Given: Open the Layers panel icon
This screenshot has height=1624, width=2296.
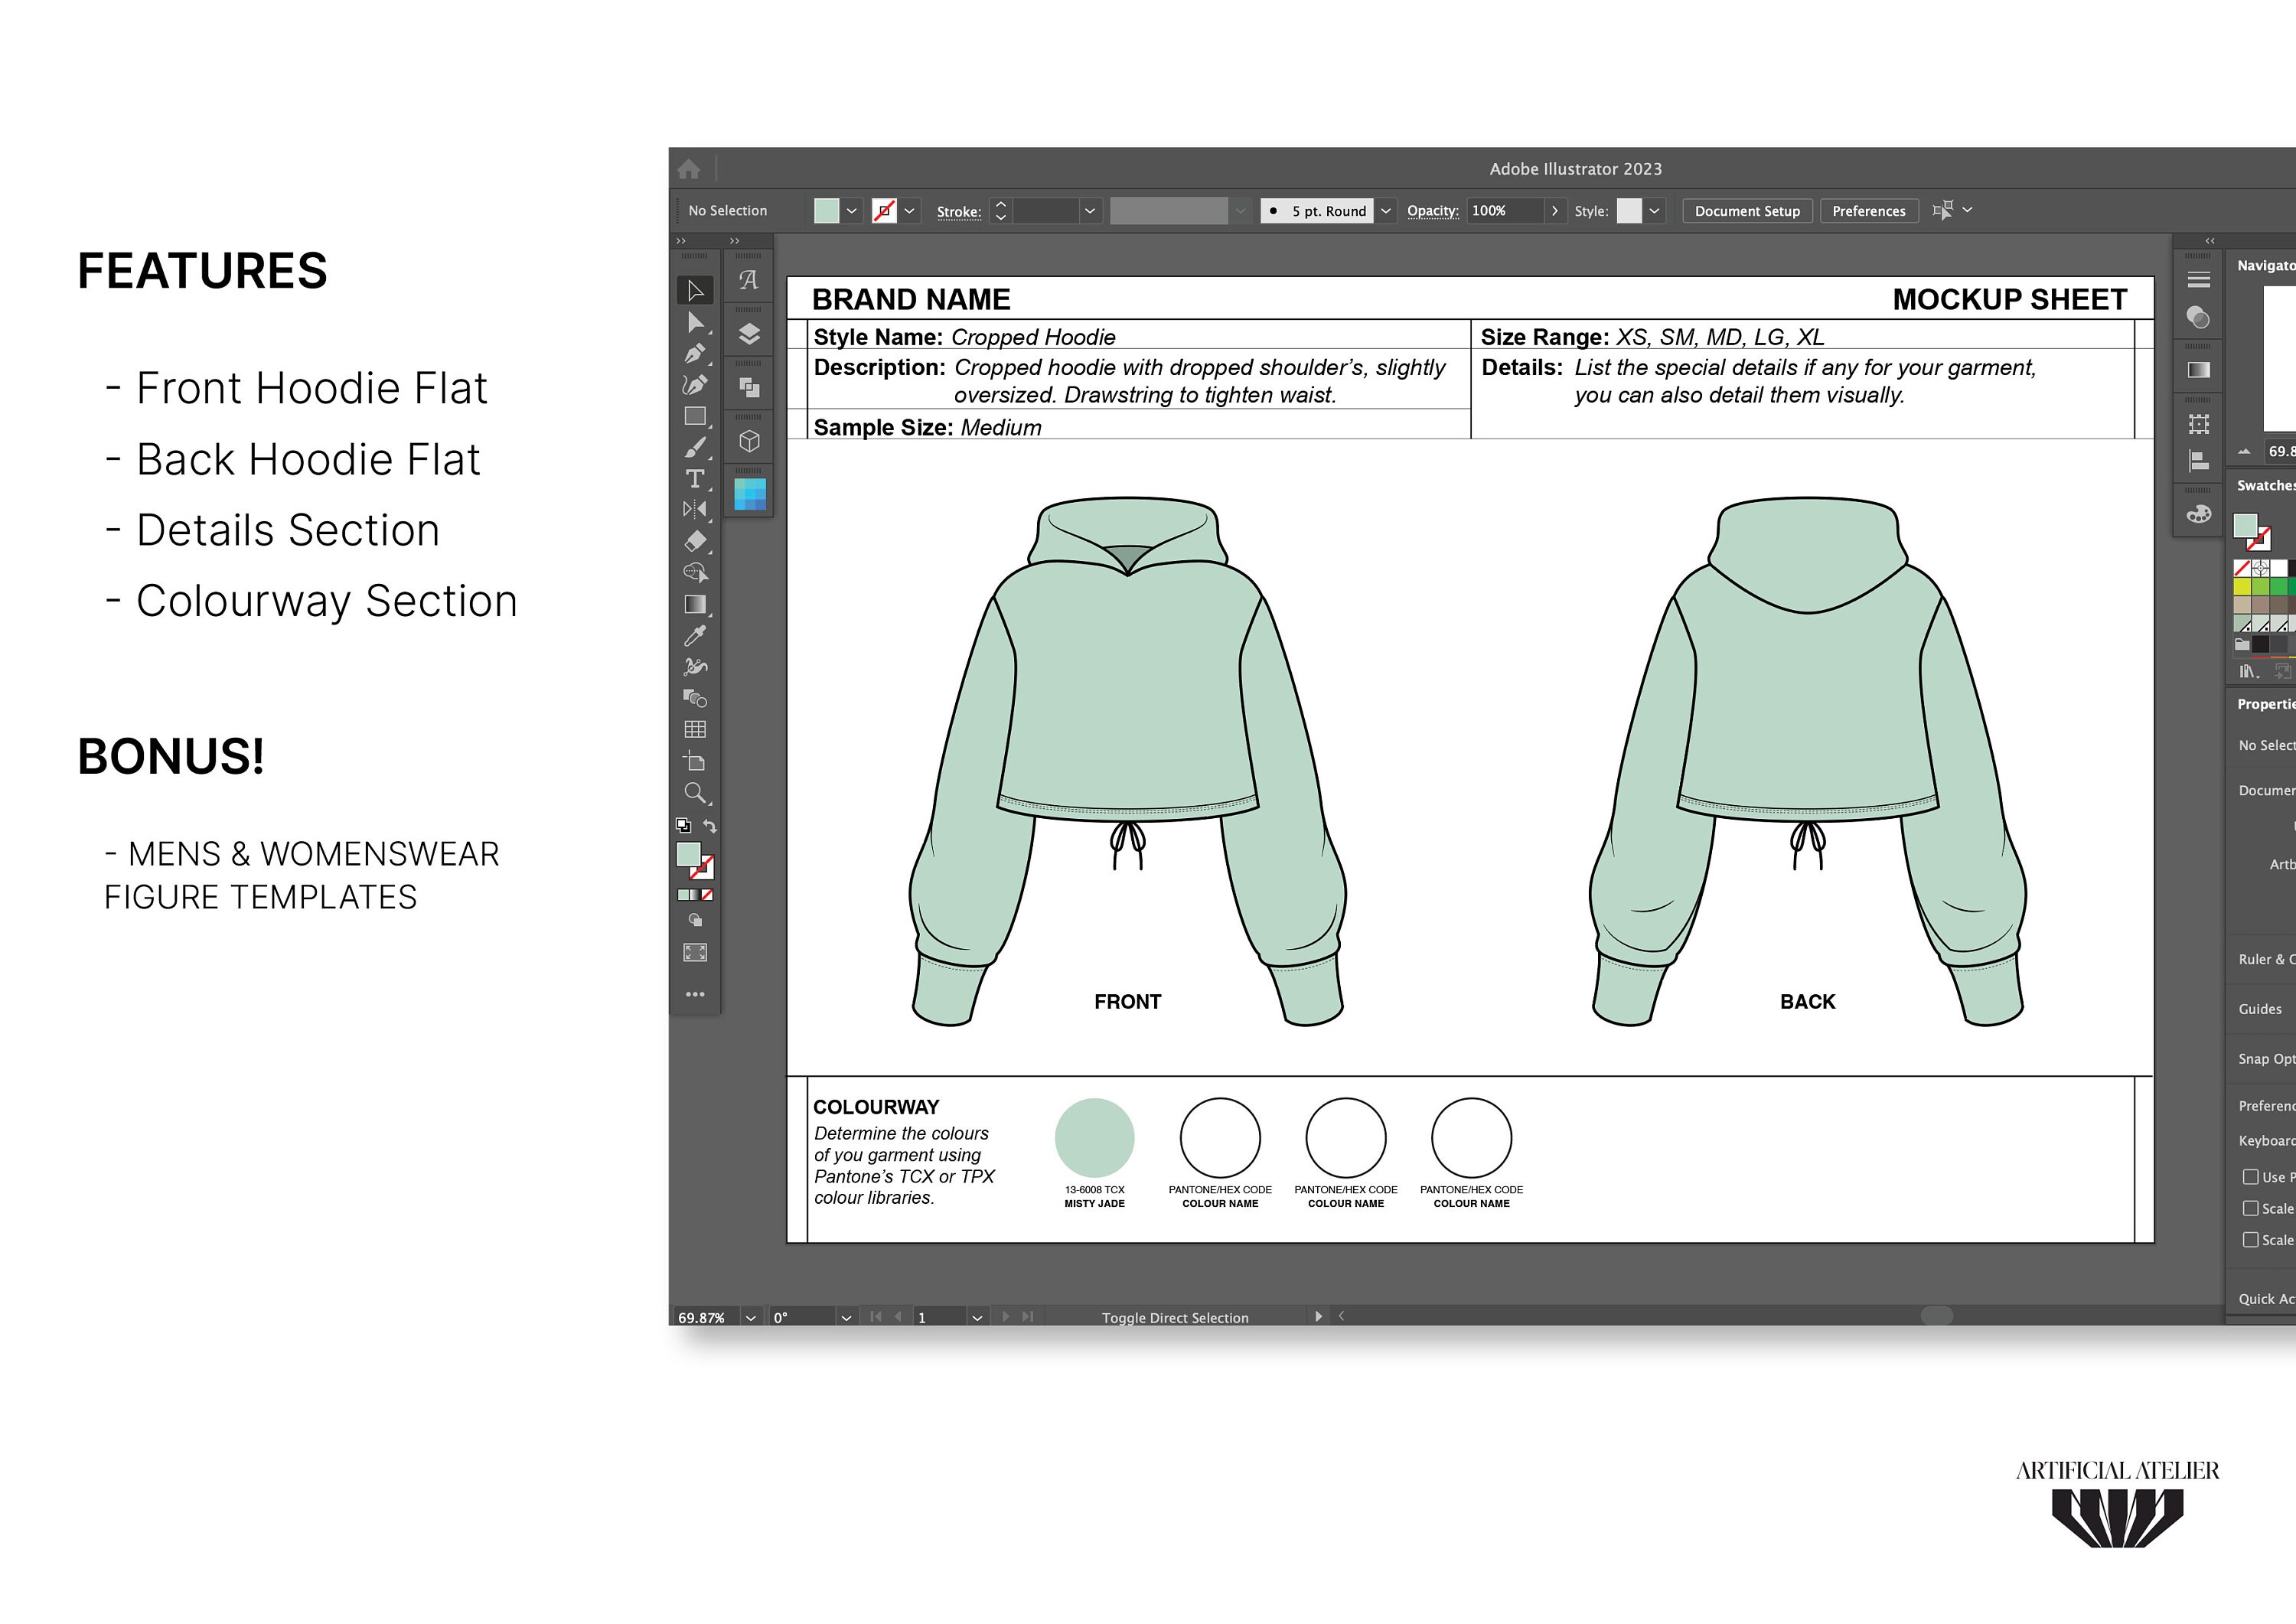Looking at the screenshot, I should tap(750, 330).
